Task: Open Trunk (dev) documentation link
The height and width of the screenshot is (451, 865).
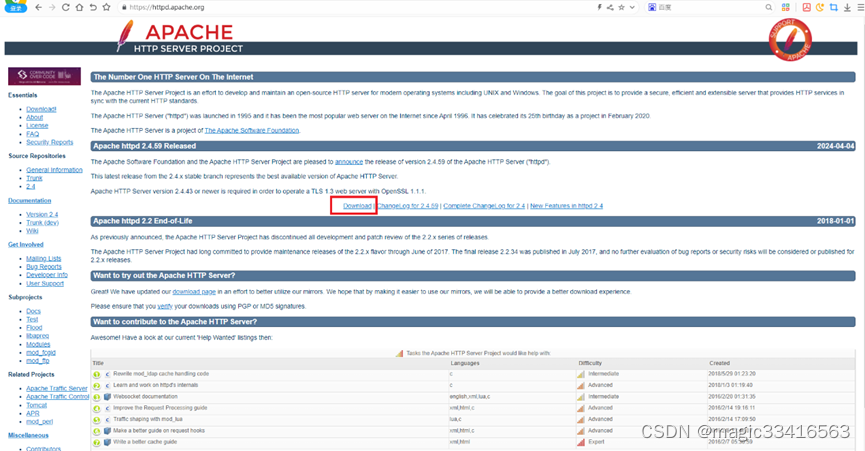Action: click(x=42, y=223)
